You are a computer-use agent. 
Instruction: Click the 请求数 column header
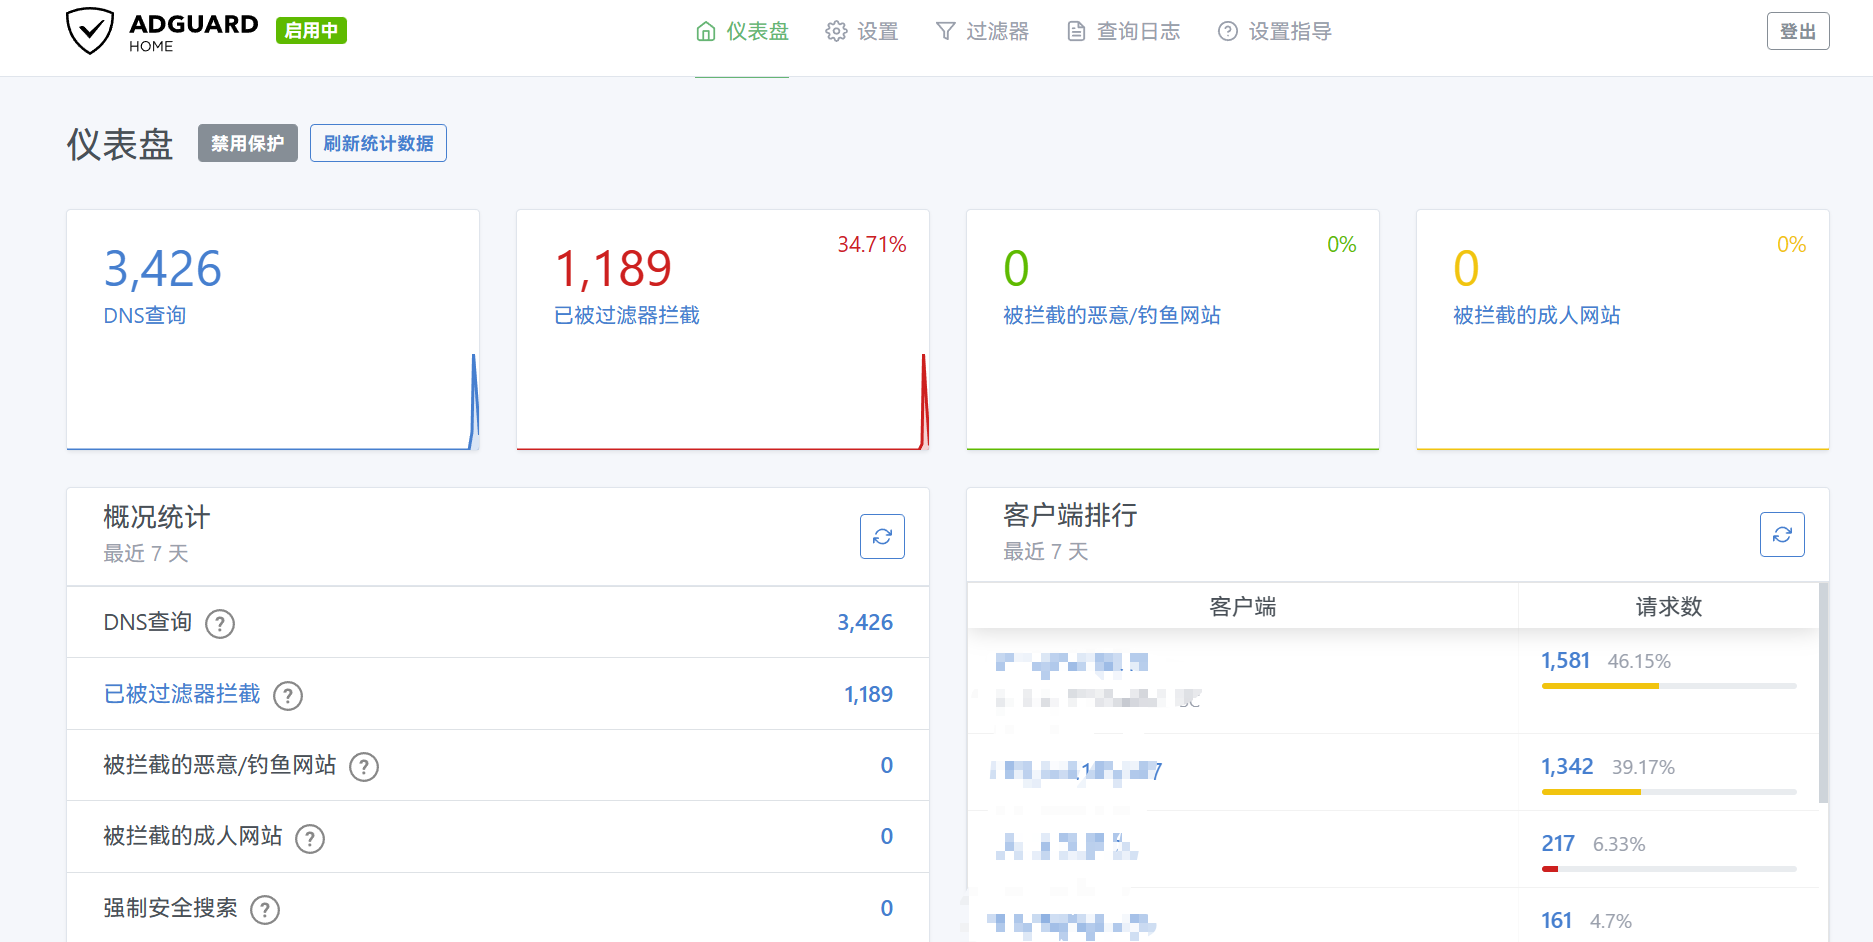tap(1669, 606)
